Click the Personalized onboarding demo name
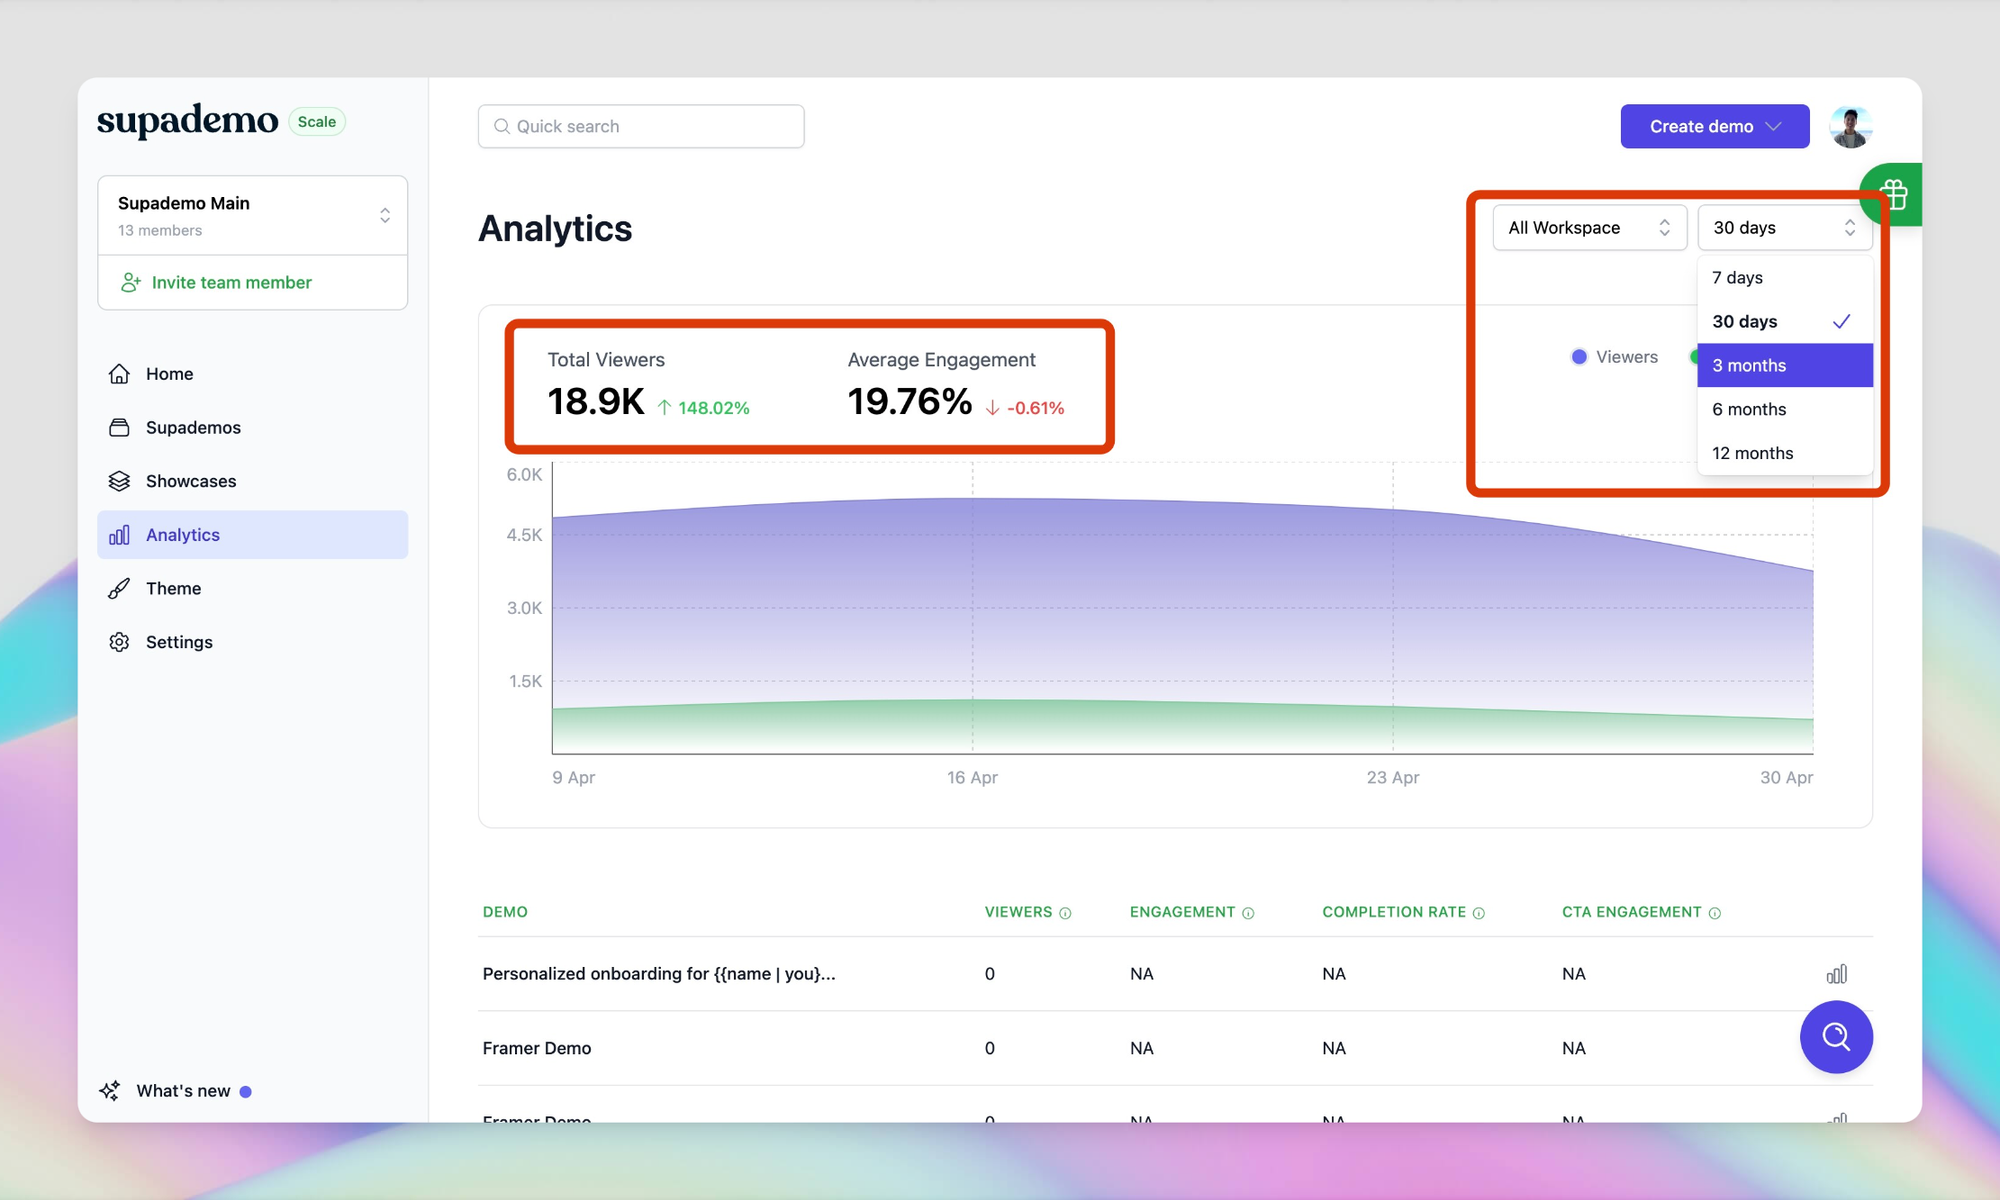This screenshot has width=2000, height=1200. [x=659, y=974]
